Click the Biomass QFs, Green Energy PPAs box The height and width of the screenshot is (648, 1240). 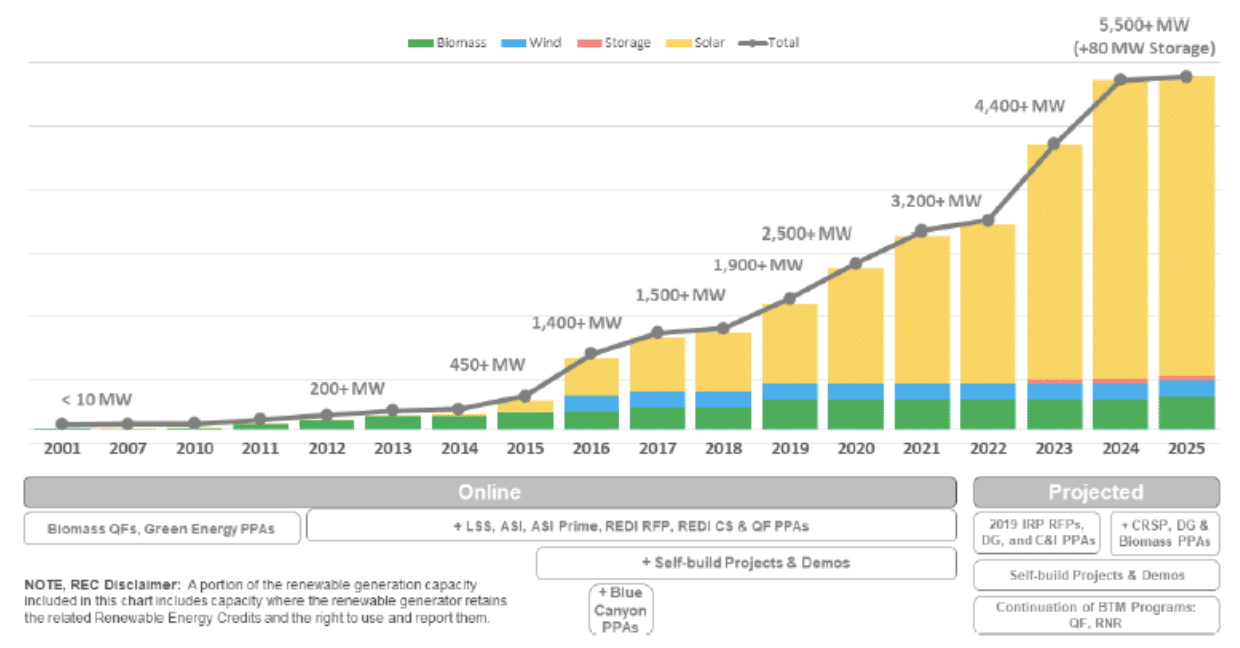coord(162,529)
